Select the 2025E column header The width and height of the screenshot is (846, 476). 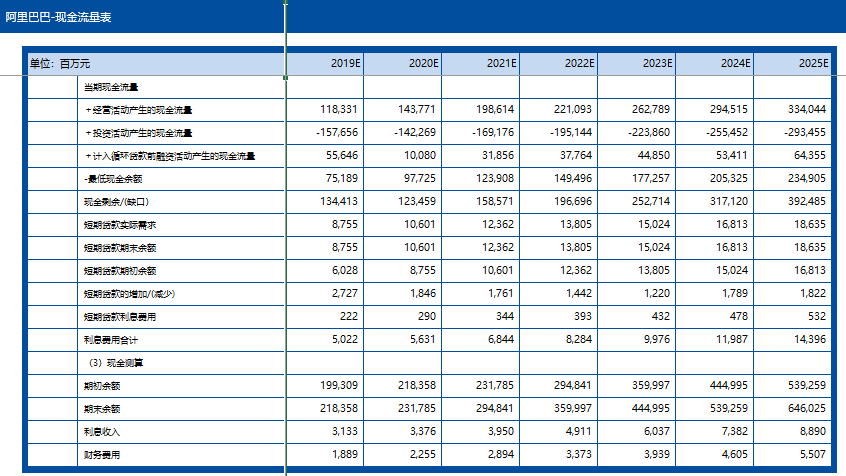click(x=793, y=64)
